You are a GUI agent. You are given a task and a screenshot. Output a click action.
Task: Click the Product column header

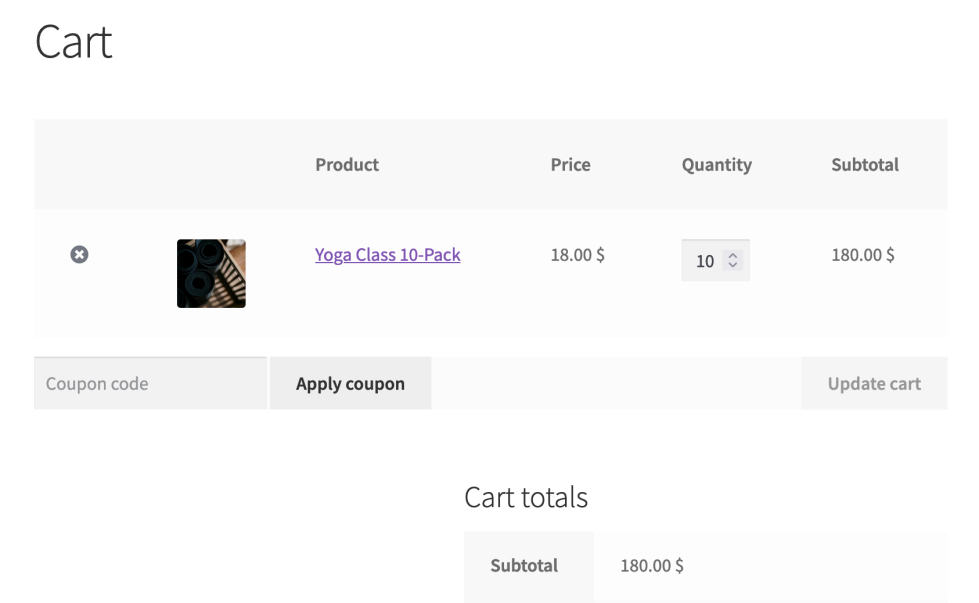point(347,165)
